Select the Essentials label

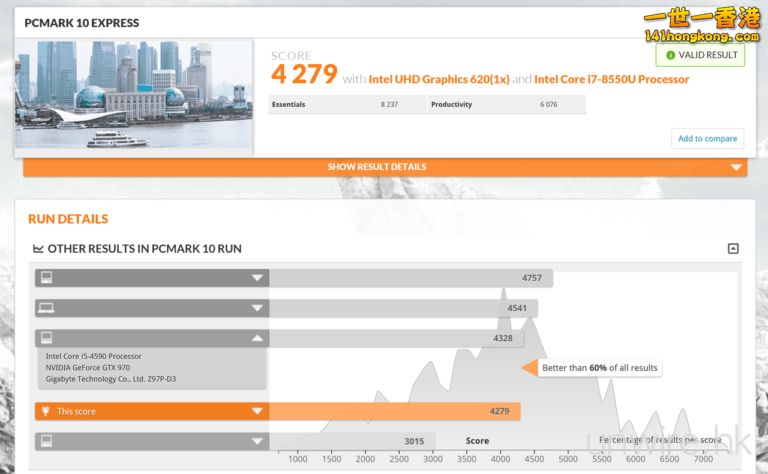click(x=288, y=104)
